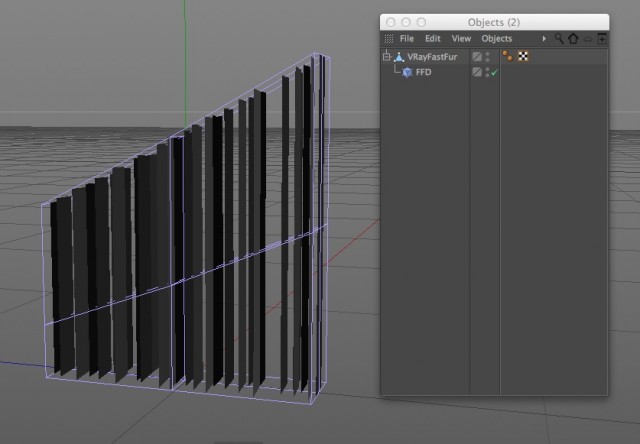Click the layer swatch for FFD row
This screenshot has height=444, width=640.
(x=477, y=72)
